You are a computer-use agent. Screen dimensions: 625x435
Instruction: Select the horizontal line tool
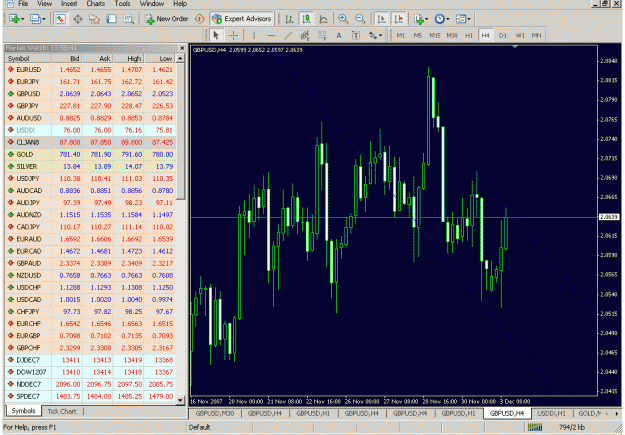click(x=271, y=35)
